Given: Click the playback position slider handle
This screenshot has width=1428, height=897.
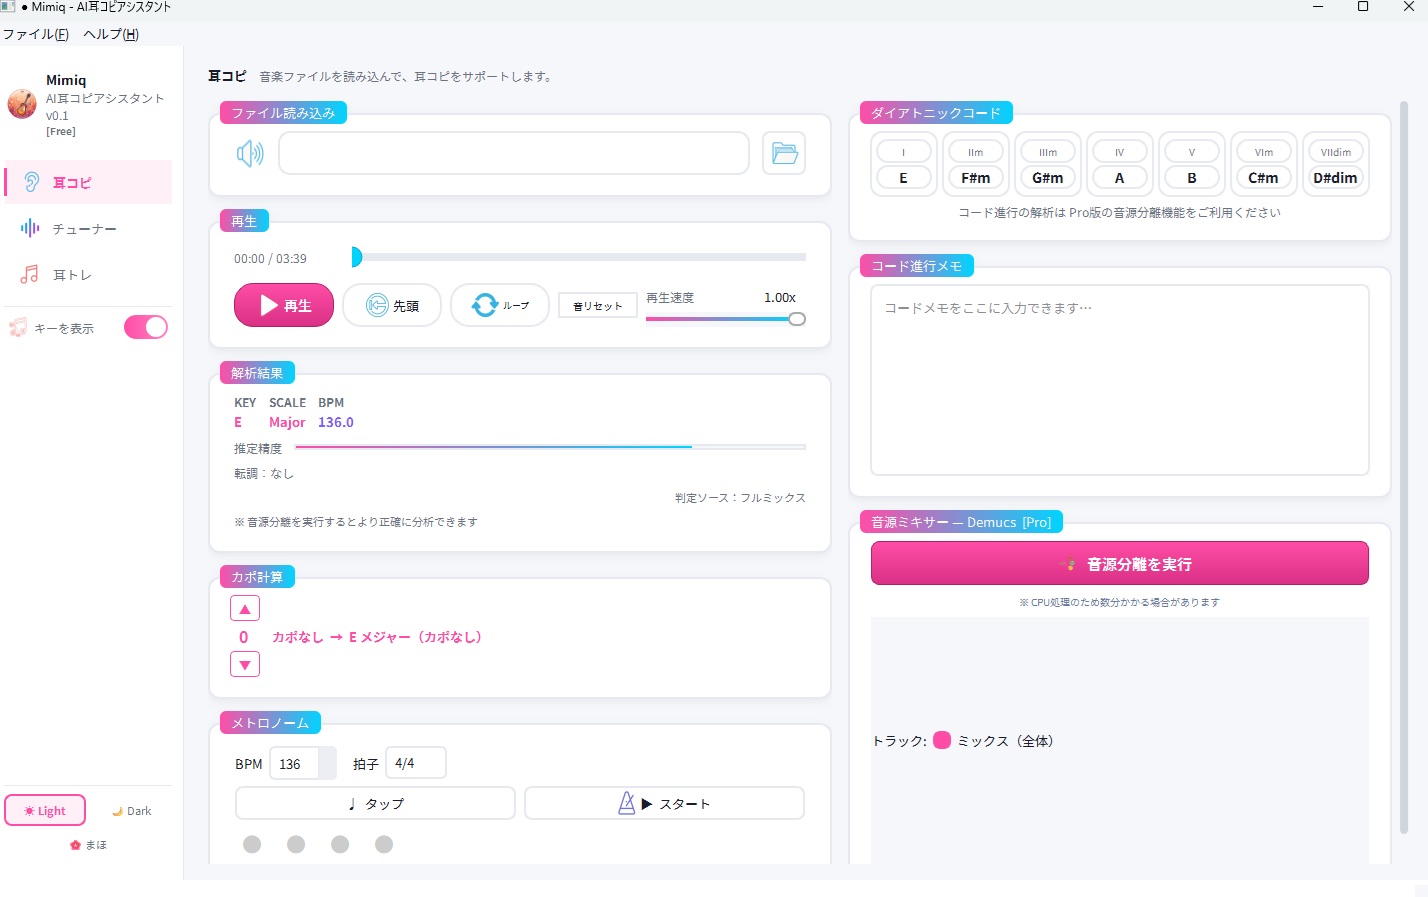Looking at the screenshot, I should (356, 257).
